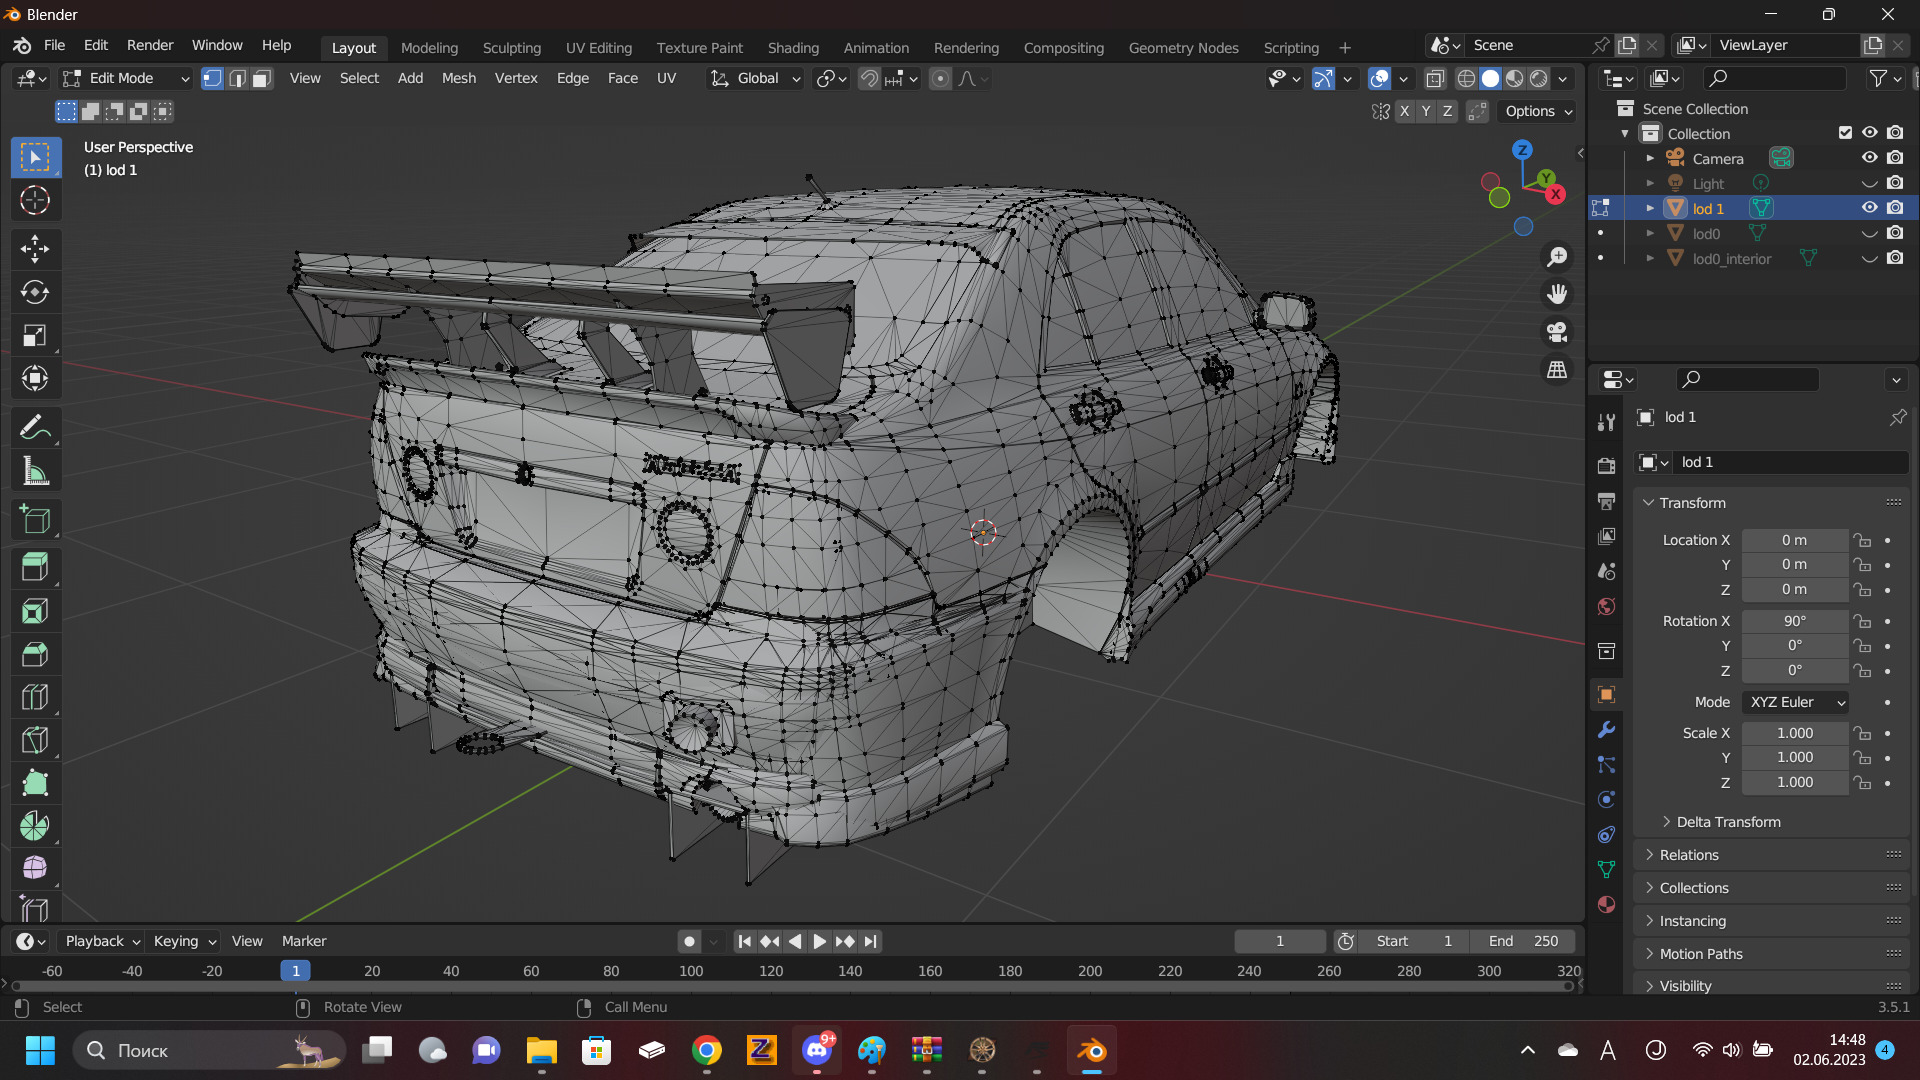
Task: Open the Modifier properties tab
Action: coord(1606,730)
